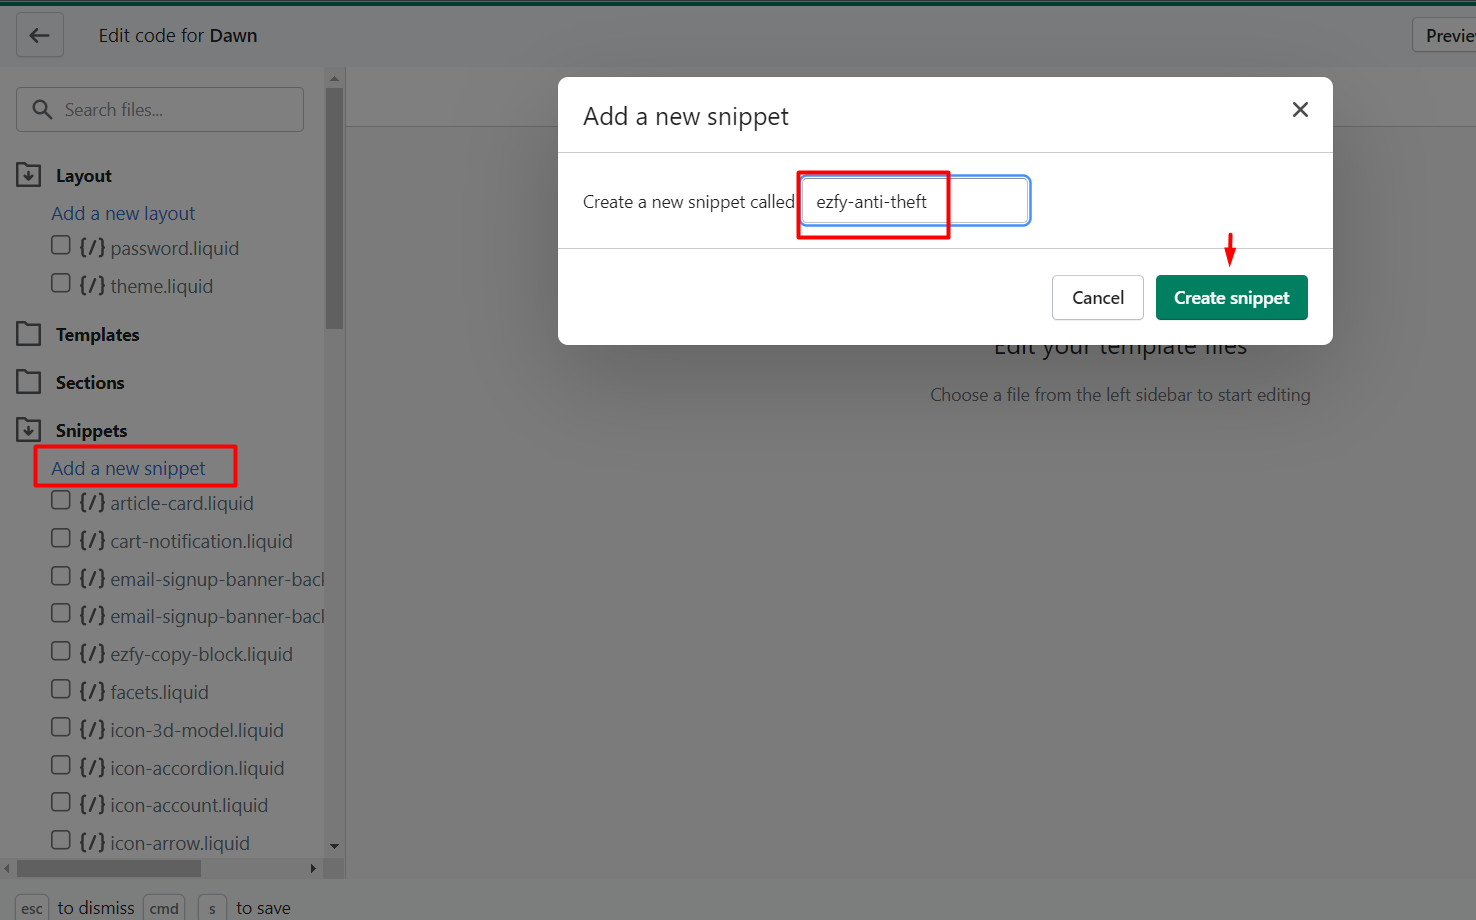Click liquid icon of ezfy-copy-block.liquid
This screenshot has height=920, width=1476.
pos(92,653)
